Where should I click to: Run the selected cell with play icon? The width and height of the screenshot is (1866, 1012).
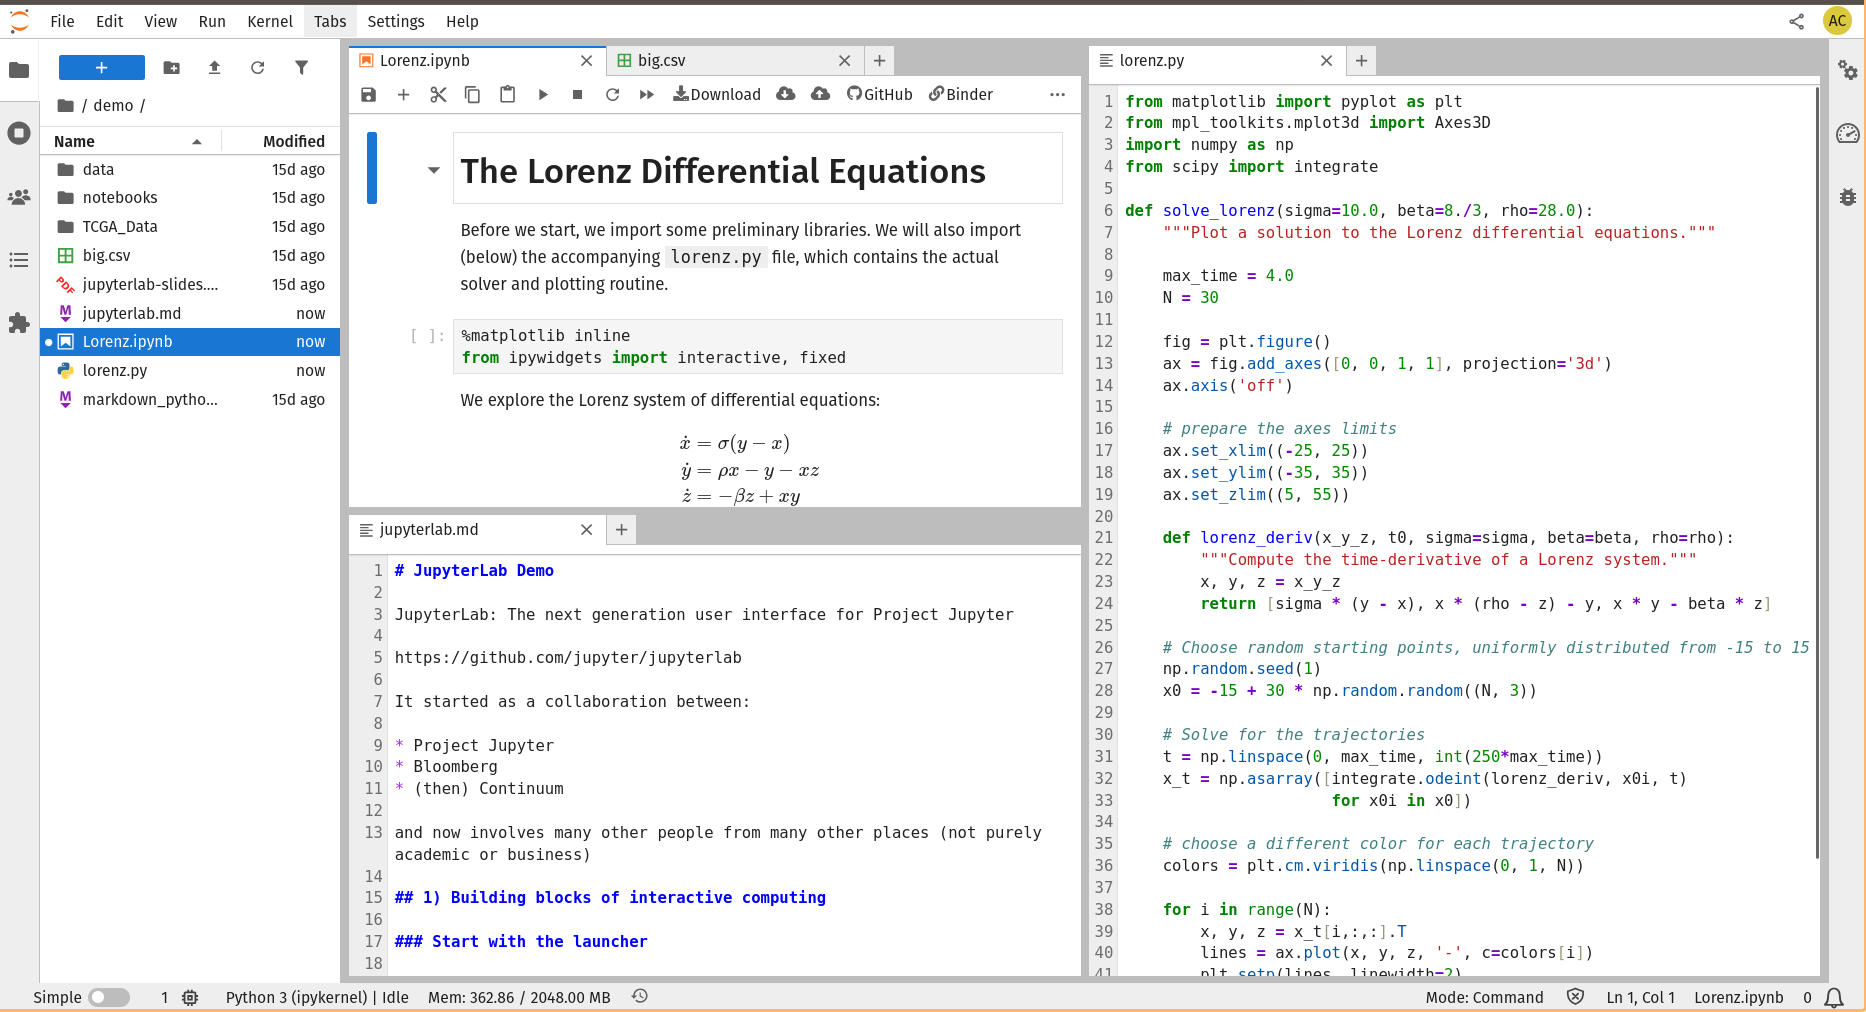click(x=543, y=94)
